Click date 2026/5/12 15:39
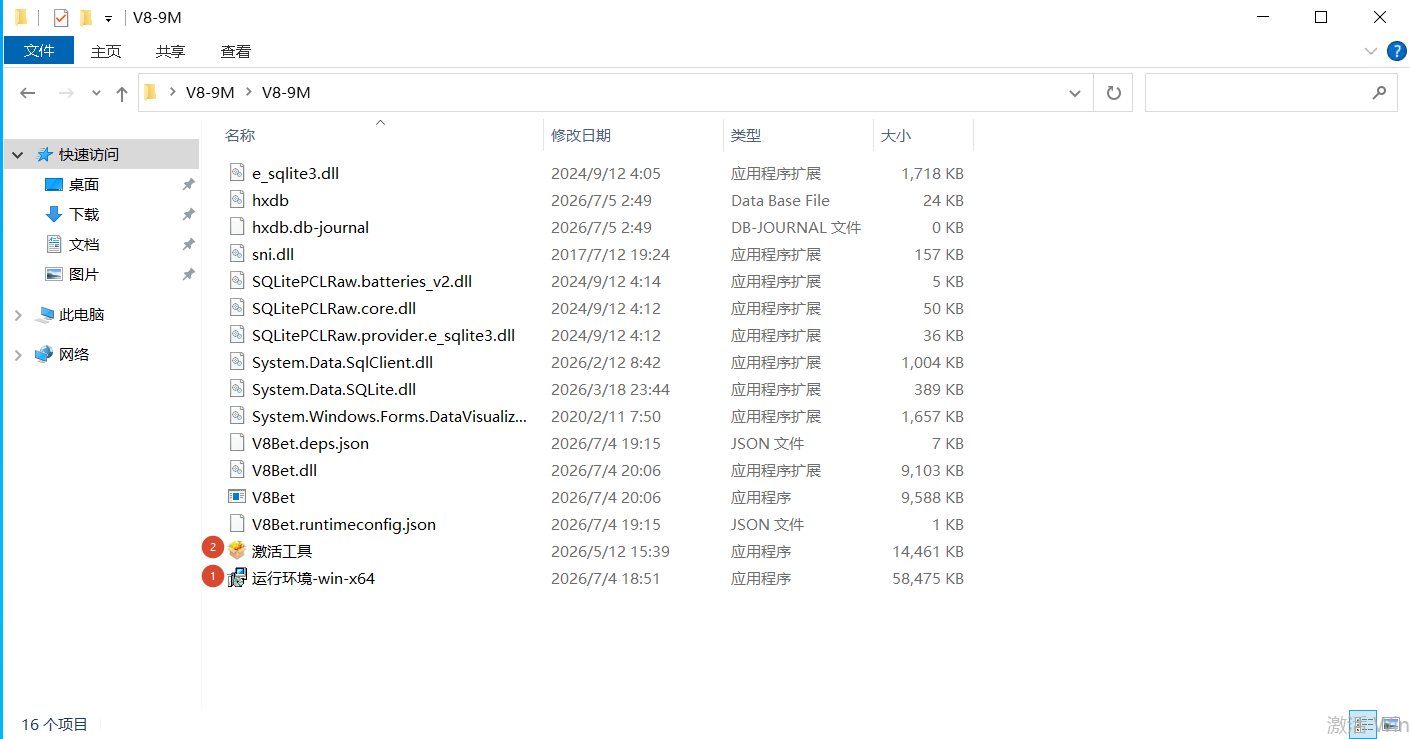 (x=610, y=551)
